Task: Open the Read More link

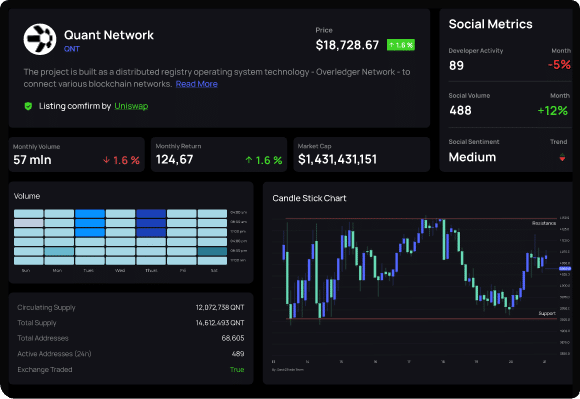Action: pyautogui.click(x=196, y=84)
